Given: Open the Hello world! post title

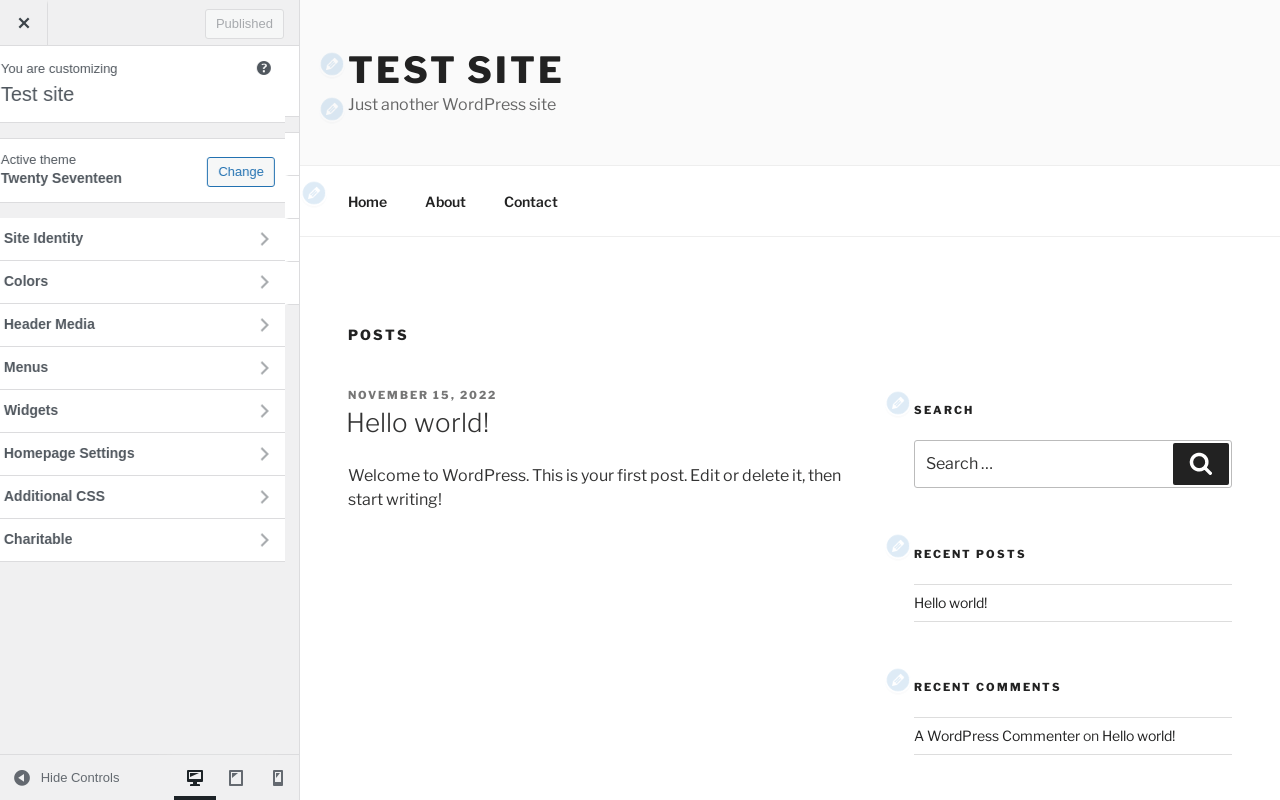Looking at the screenshot, I should pos(417,423).
